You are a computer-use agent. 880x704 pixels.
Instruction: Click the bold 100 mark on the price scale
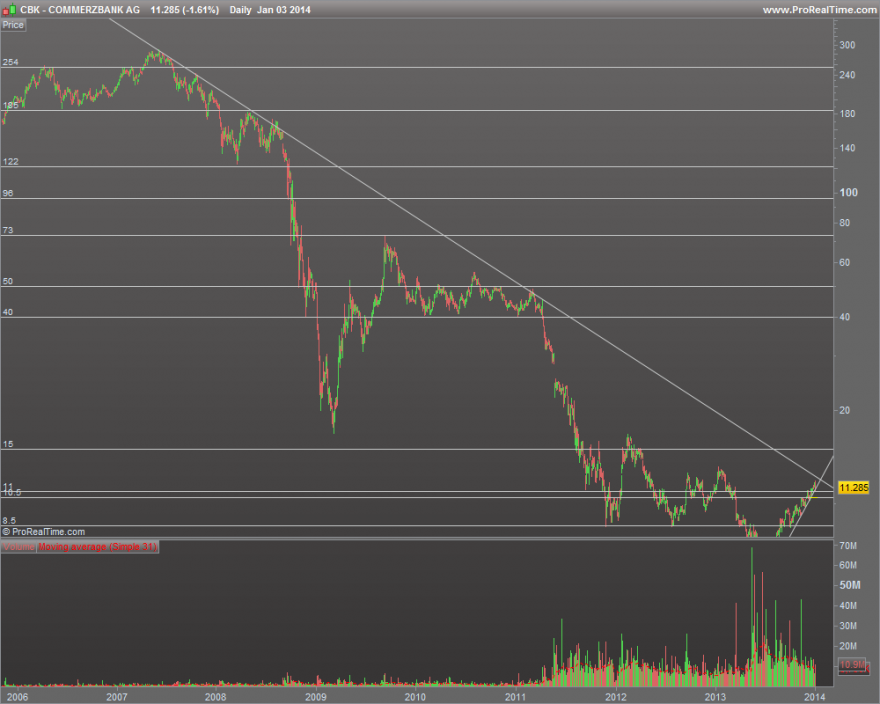point(849,193)
